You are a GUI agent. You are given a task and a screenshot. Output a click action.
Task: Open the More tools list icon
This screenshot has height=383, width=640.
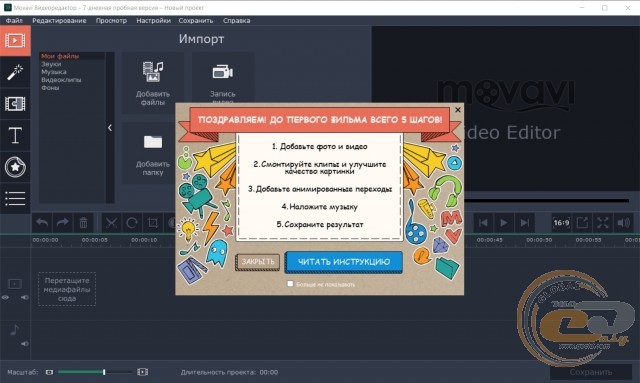15,198
